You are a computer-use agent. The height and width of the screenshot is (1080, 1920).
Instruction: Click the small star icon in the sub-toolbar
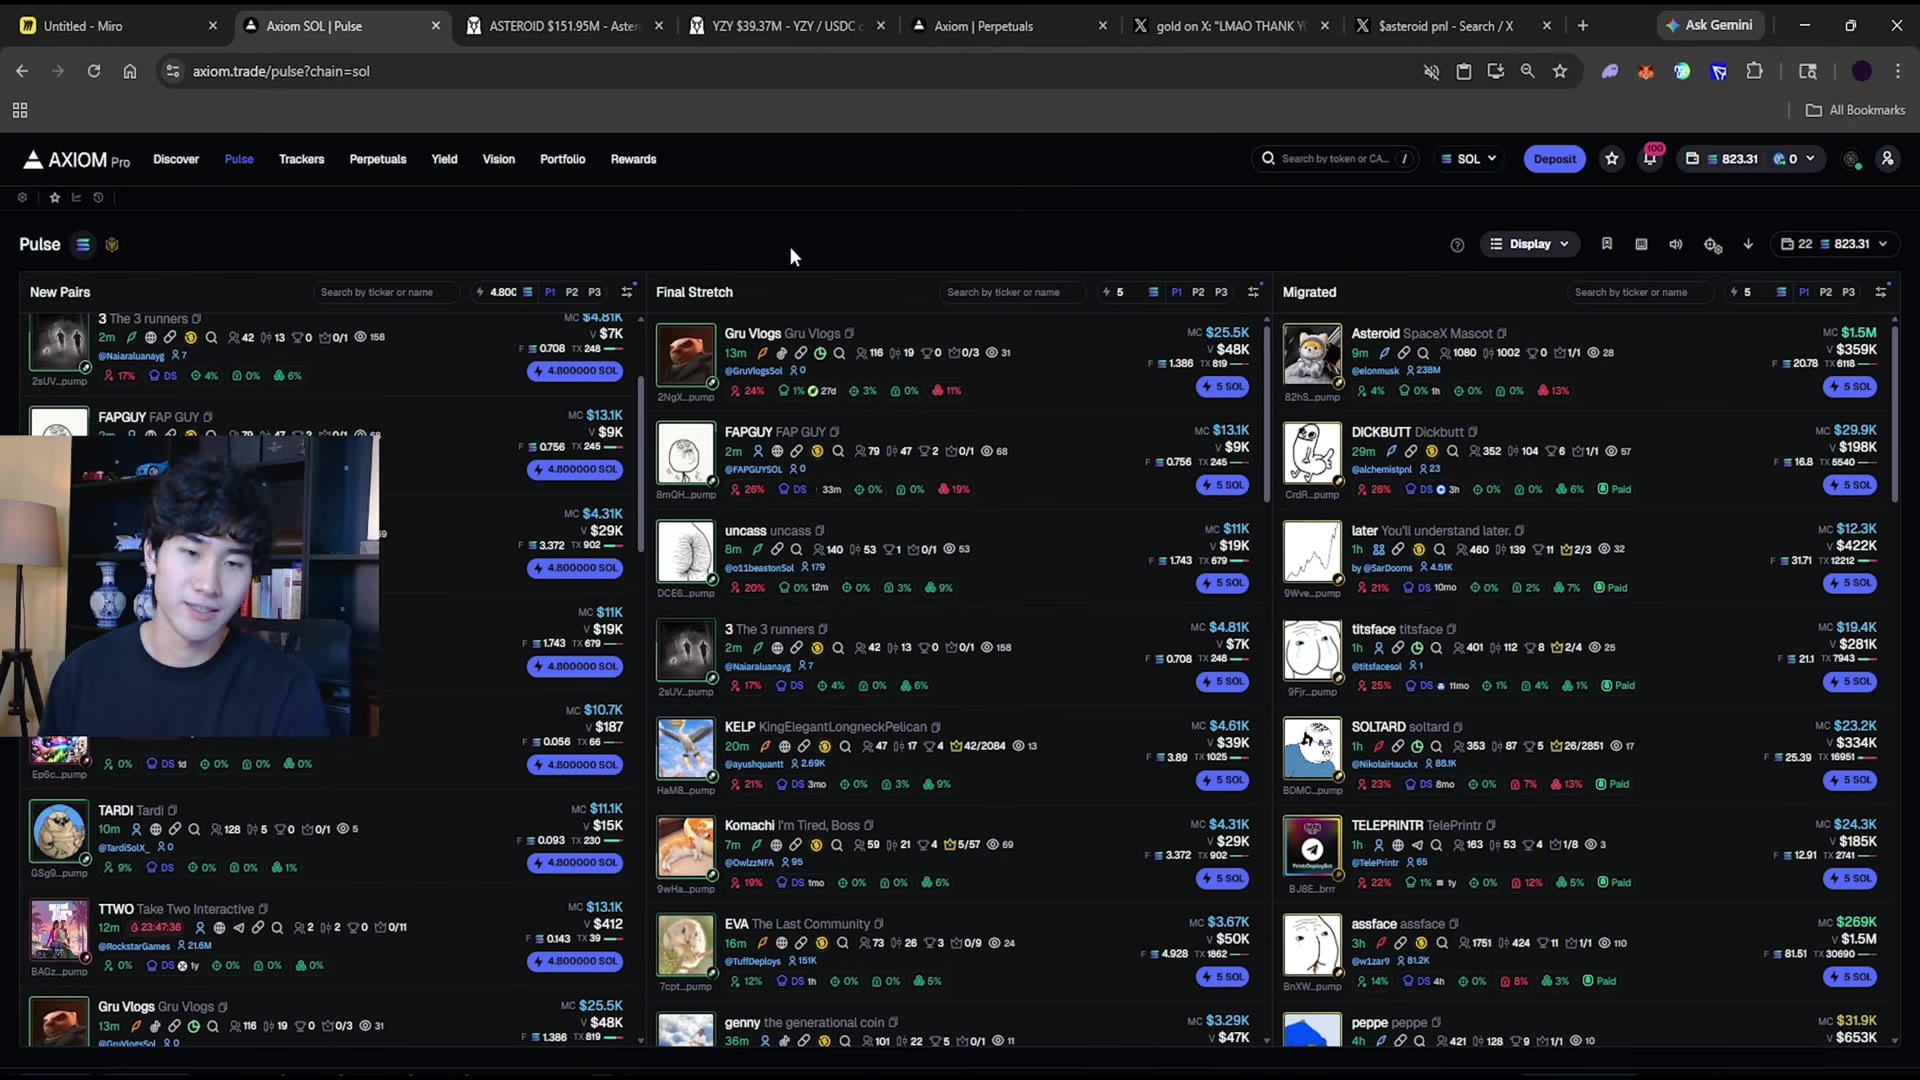(x=55, y=198)
